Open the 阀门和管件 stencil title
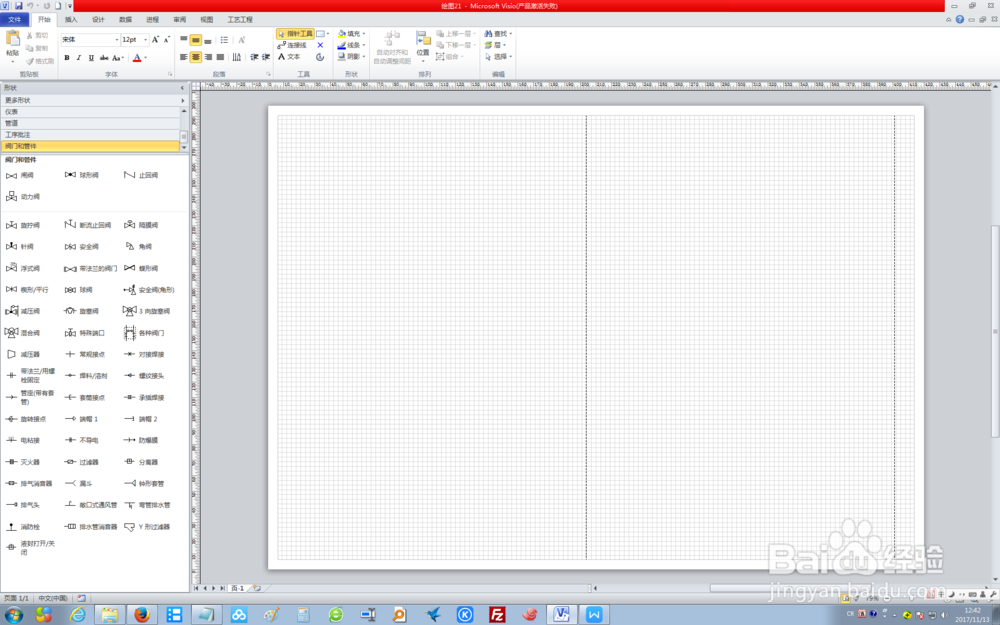1000x625 pixels. click(90, 146)
